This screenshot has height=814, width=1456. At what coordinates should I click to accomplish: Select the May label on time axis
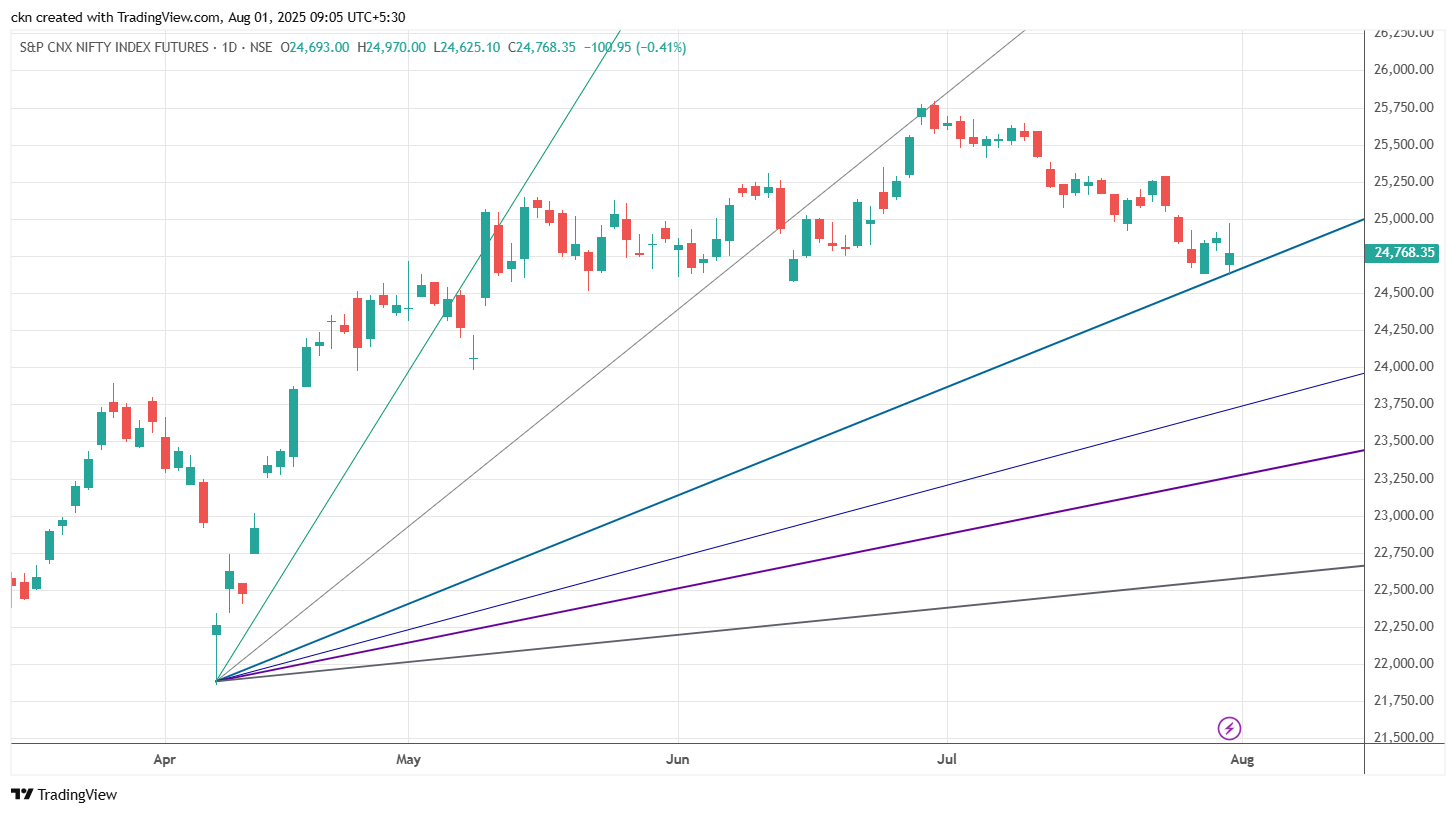(x=408, y=760)
